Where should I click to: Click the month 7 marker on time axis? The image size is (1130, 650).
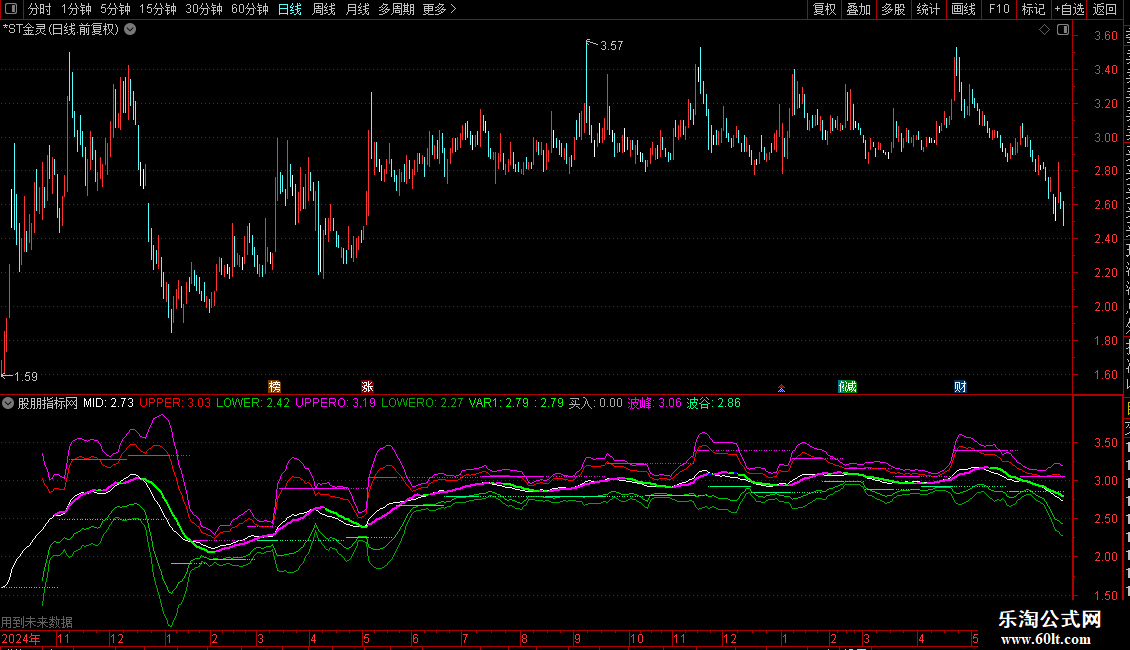(466, 638)
